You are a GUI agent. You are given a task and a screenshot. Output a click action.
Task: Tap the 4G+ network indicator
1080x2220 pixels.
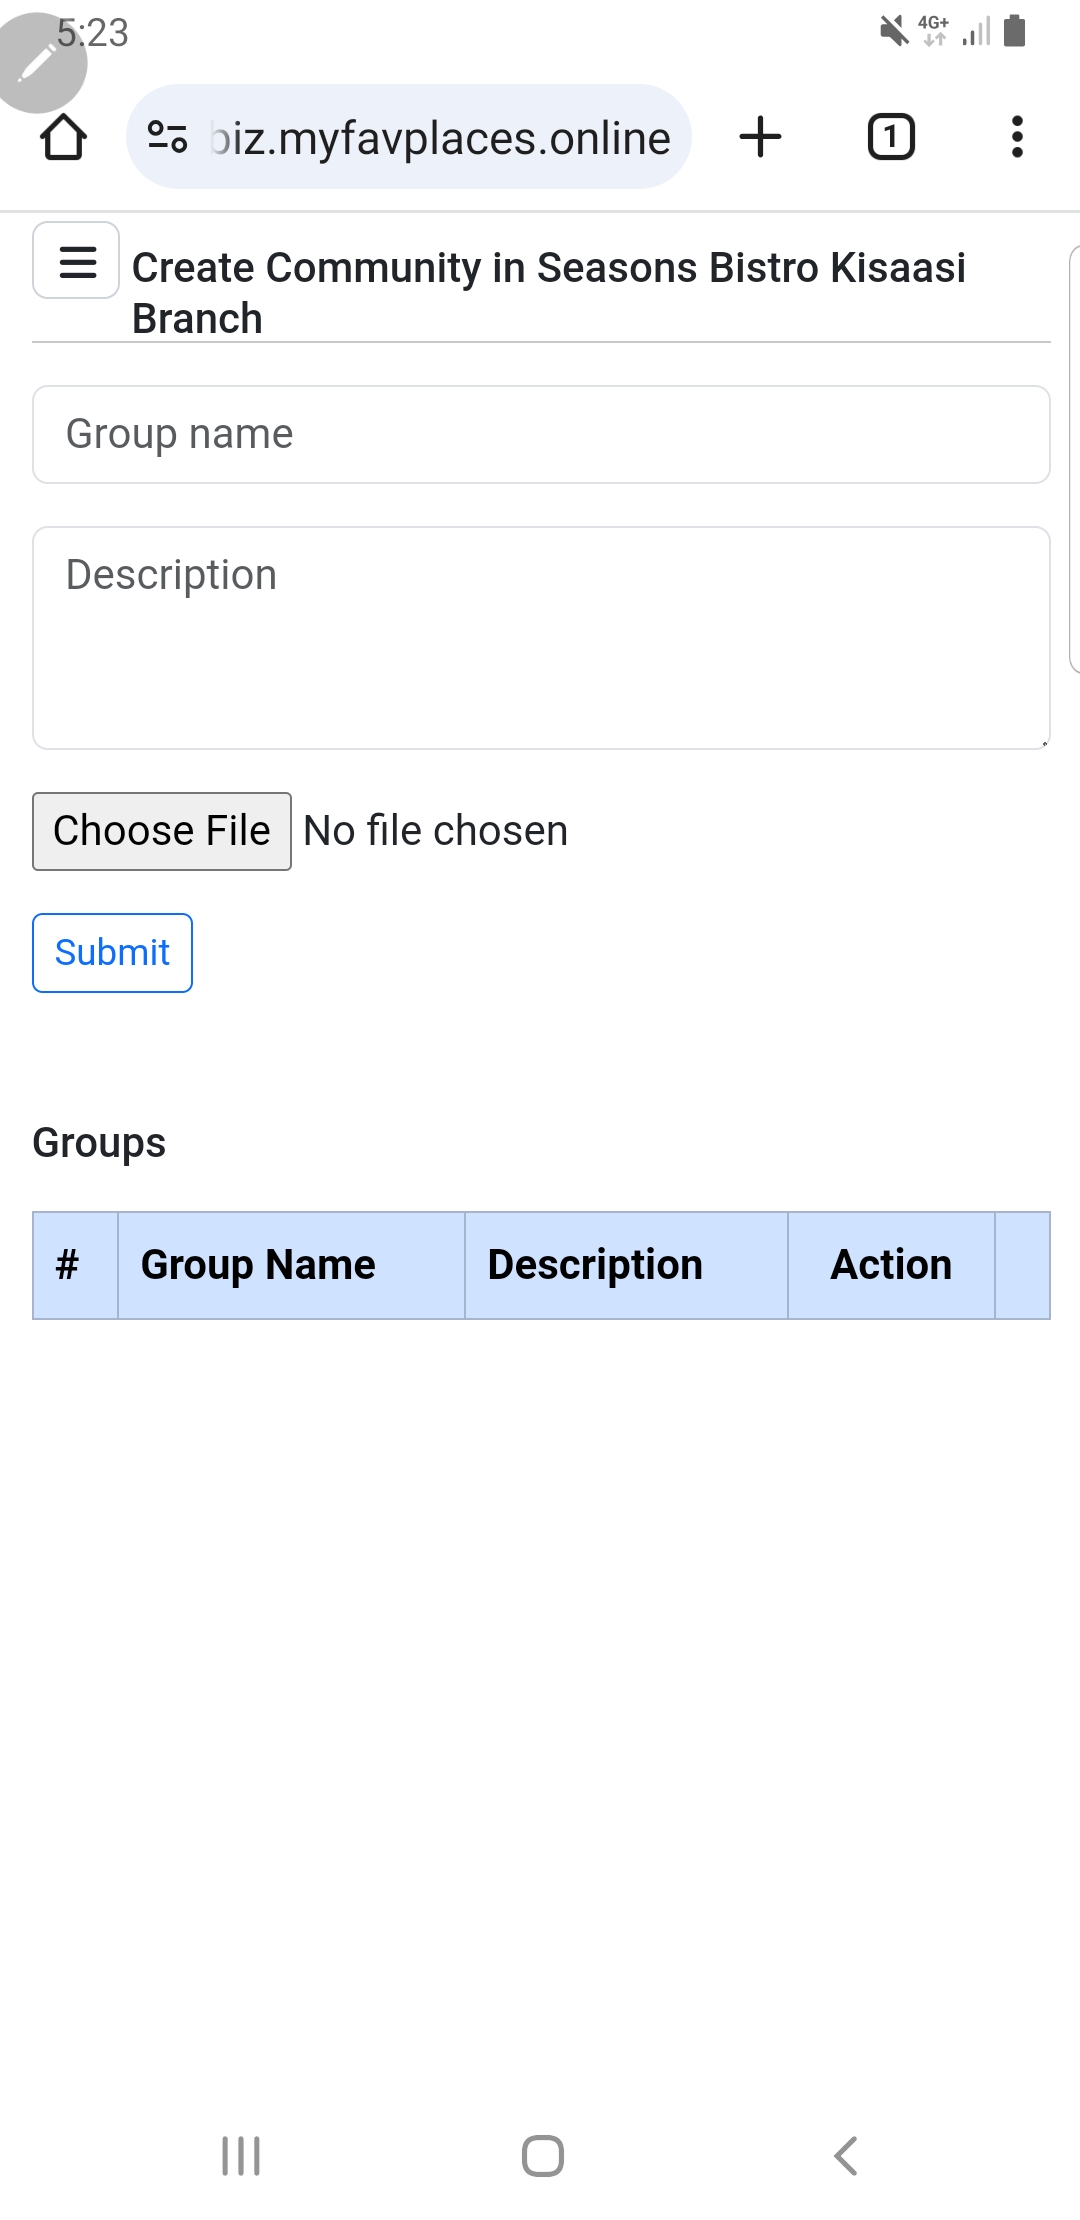[x=934, y=30]
